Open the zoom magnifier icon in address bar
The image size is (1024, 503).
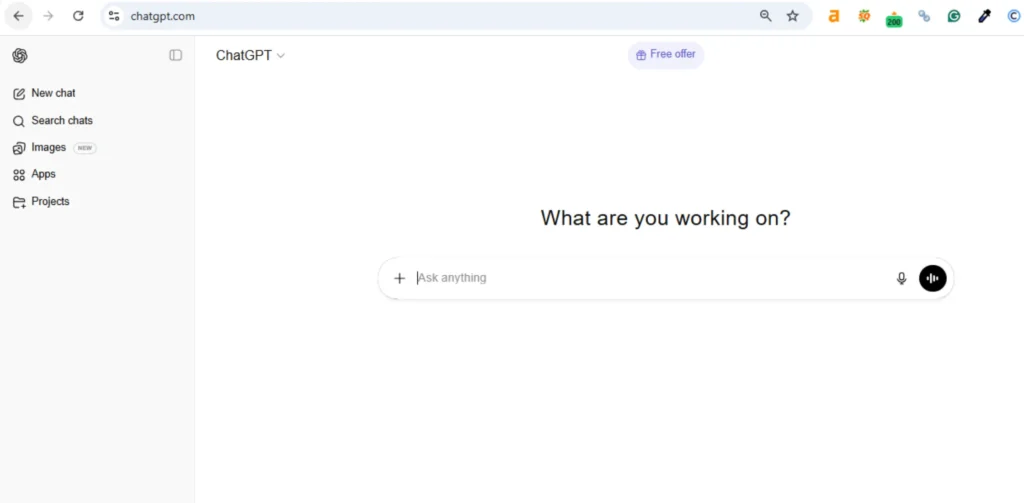pos(765,16)
